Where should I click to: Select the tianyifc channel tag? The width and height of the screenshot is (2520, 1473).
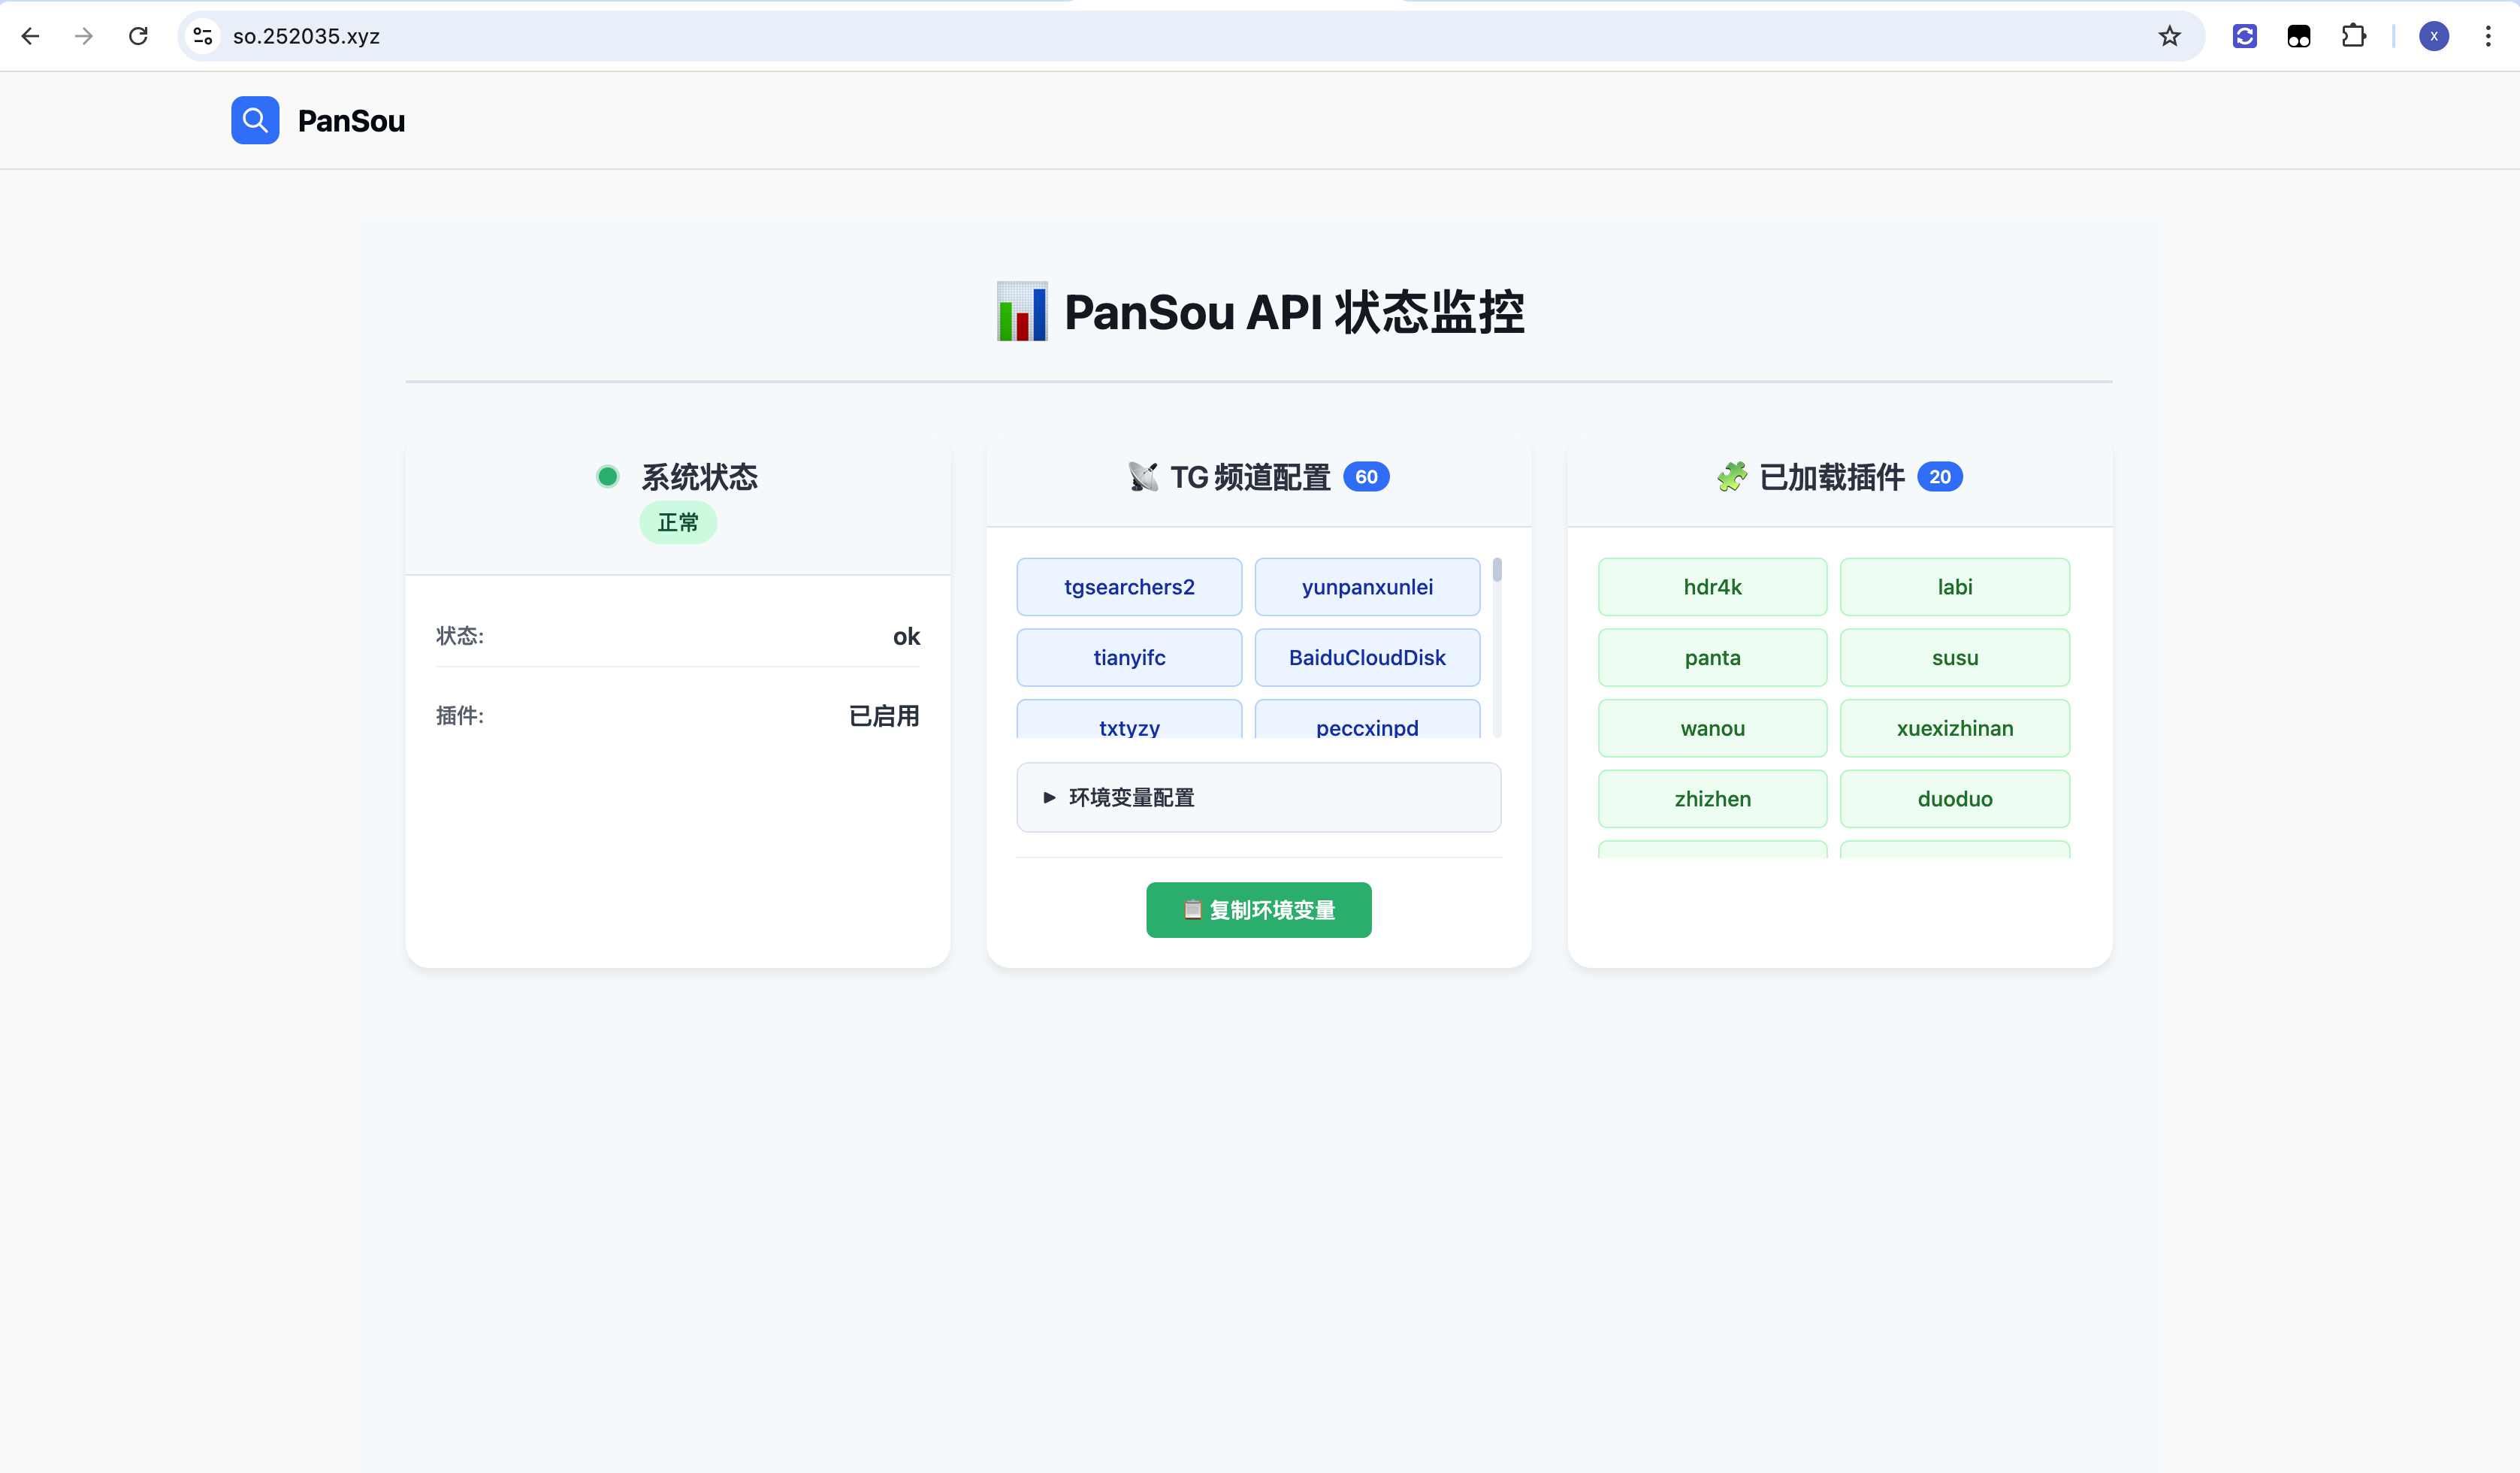click(1129, 657)
